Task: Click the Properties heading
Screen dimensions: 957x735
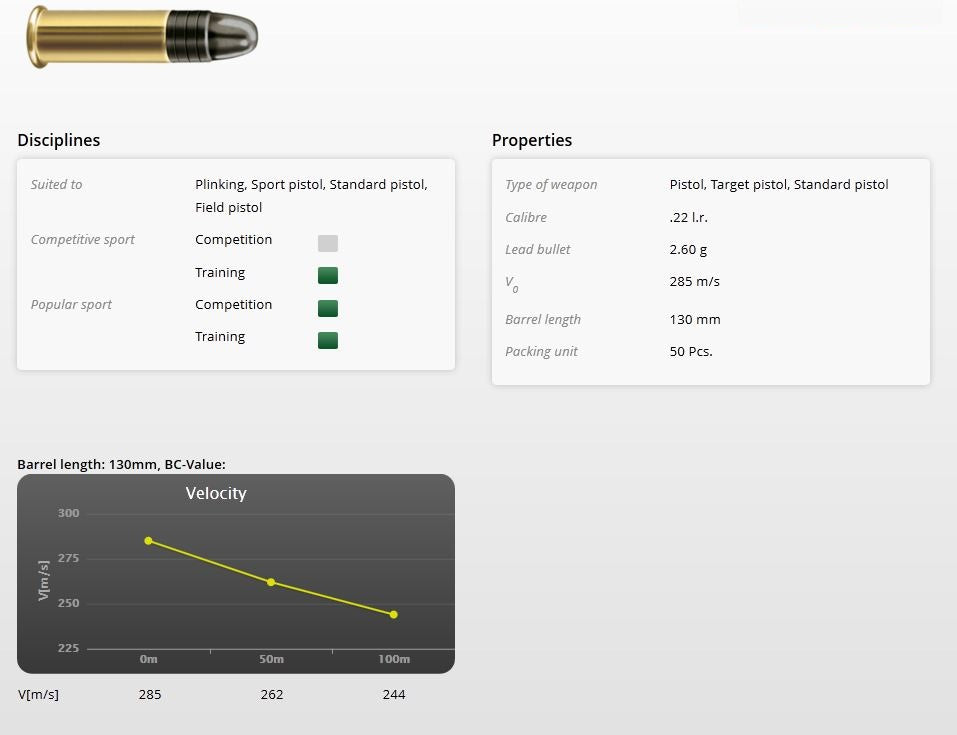Action: pos(532,140)
